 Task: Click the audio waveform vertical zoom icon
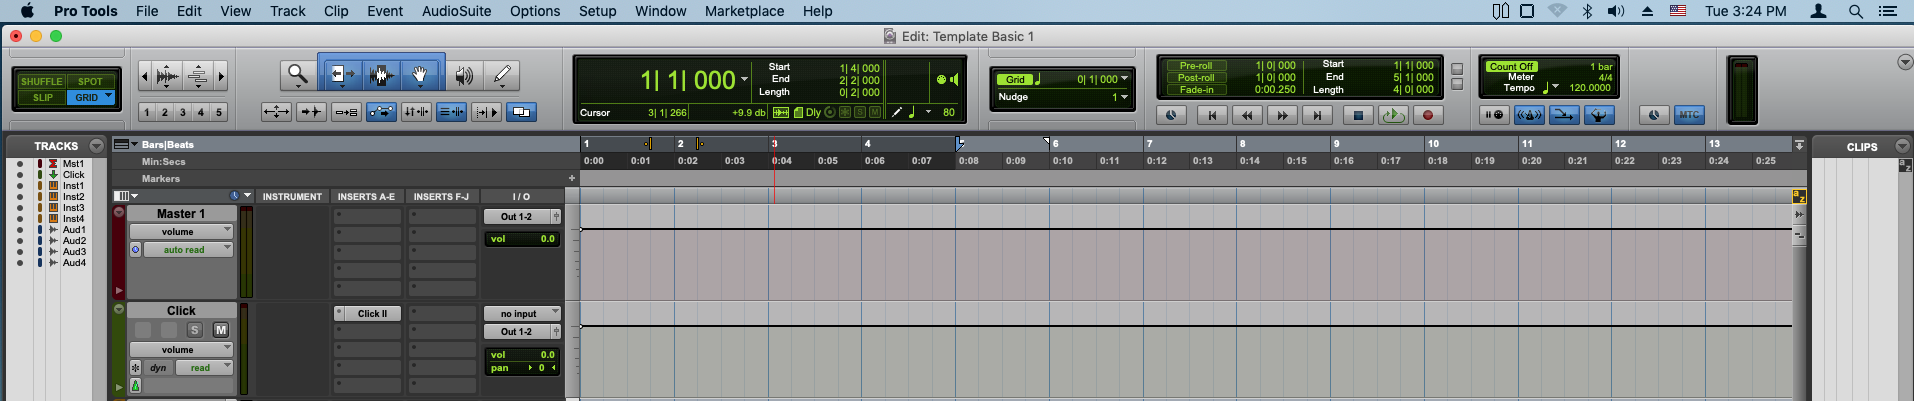point(168,76)
